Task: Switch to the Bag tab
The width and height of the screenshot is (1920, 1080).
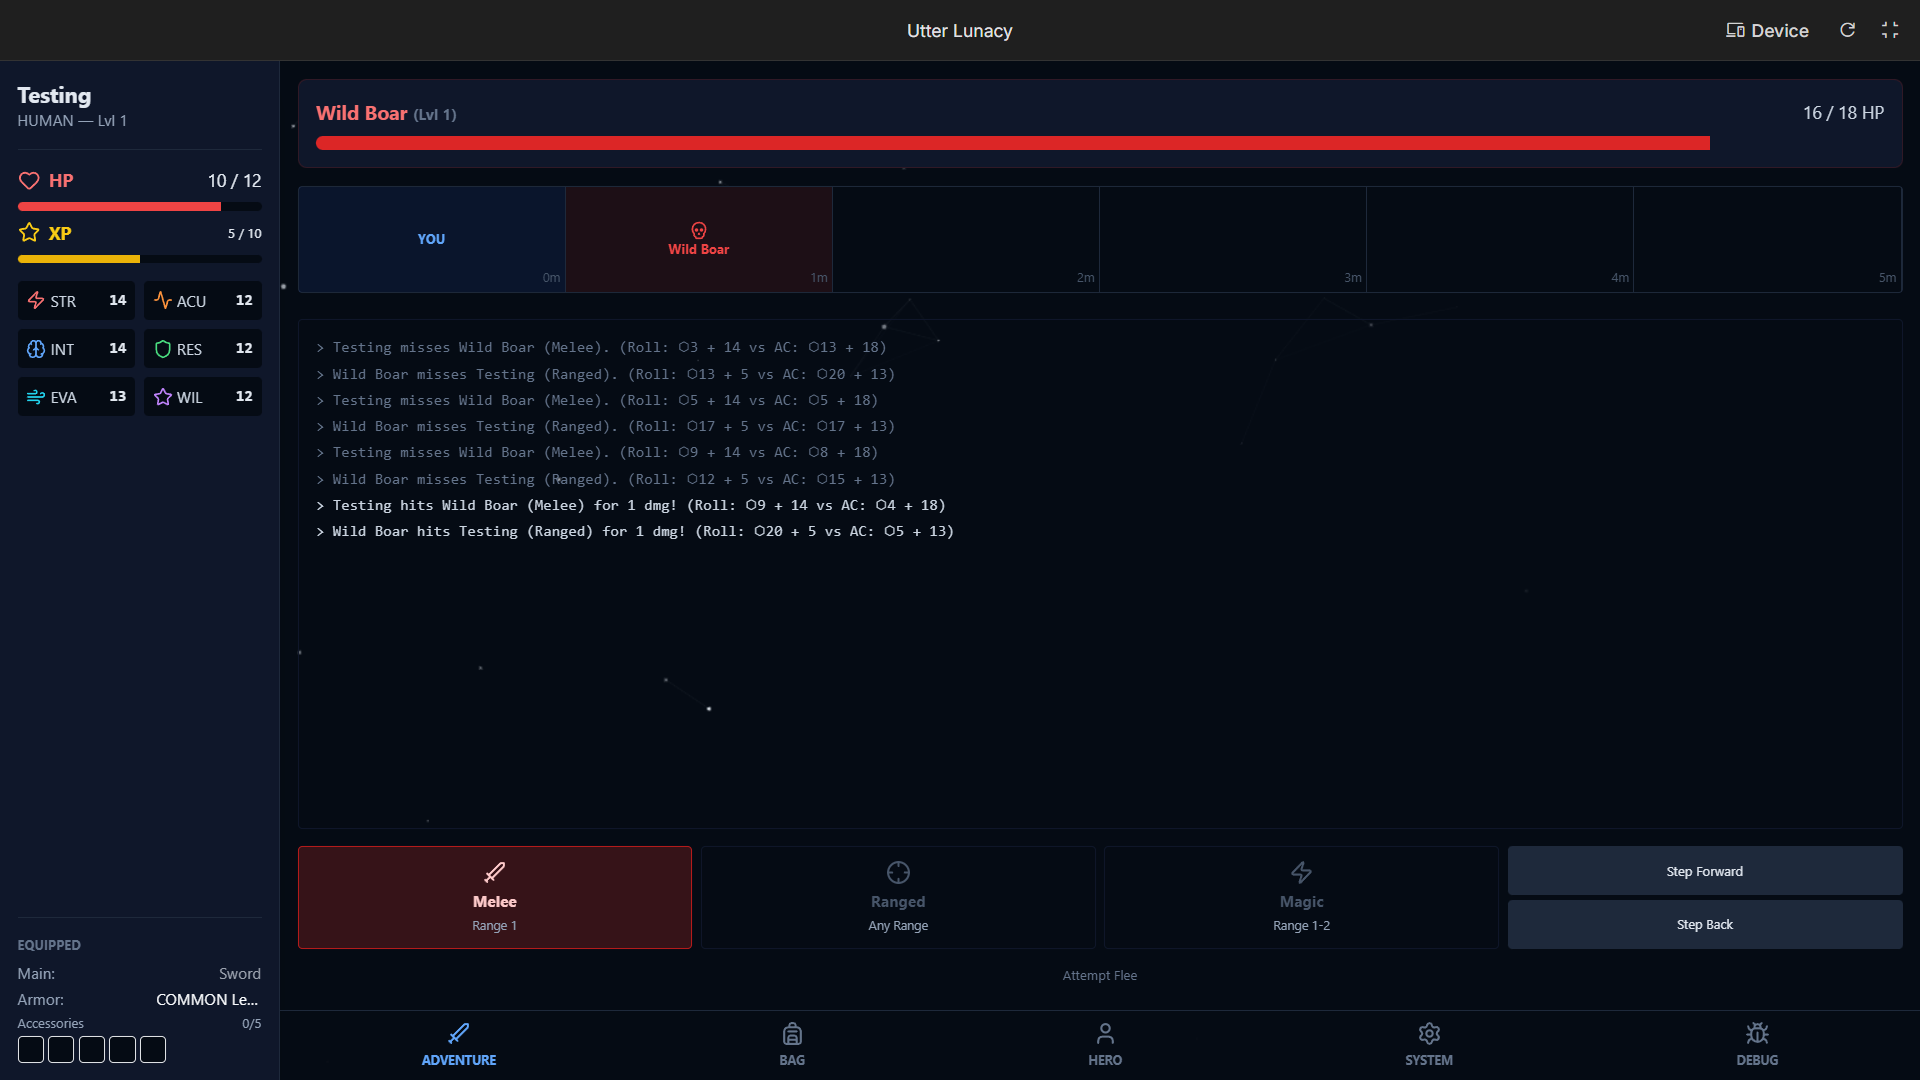Action: [x=792, y=1044]
